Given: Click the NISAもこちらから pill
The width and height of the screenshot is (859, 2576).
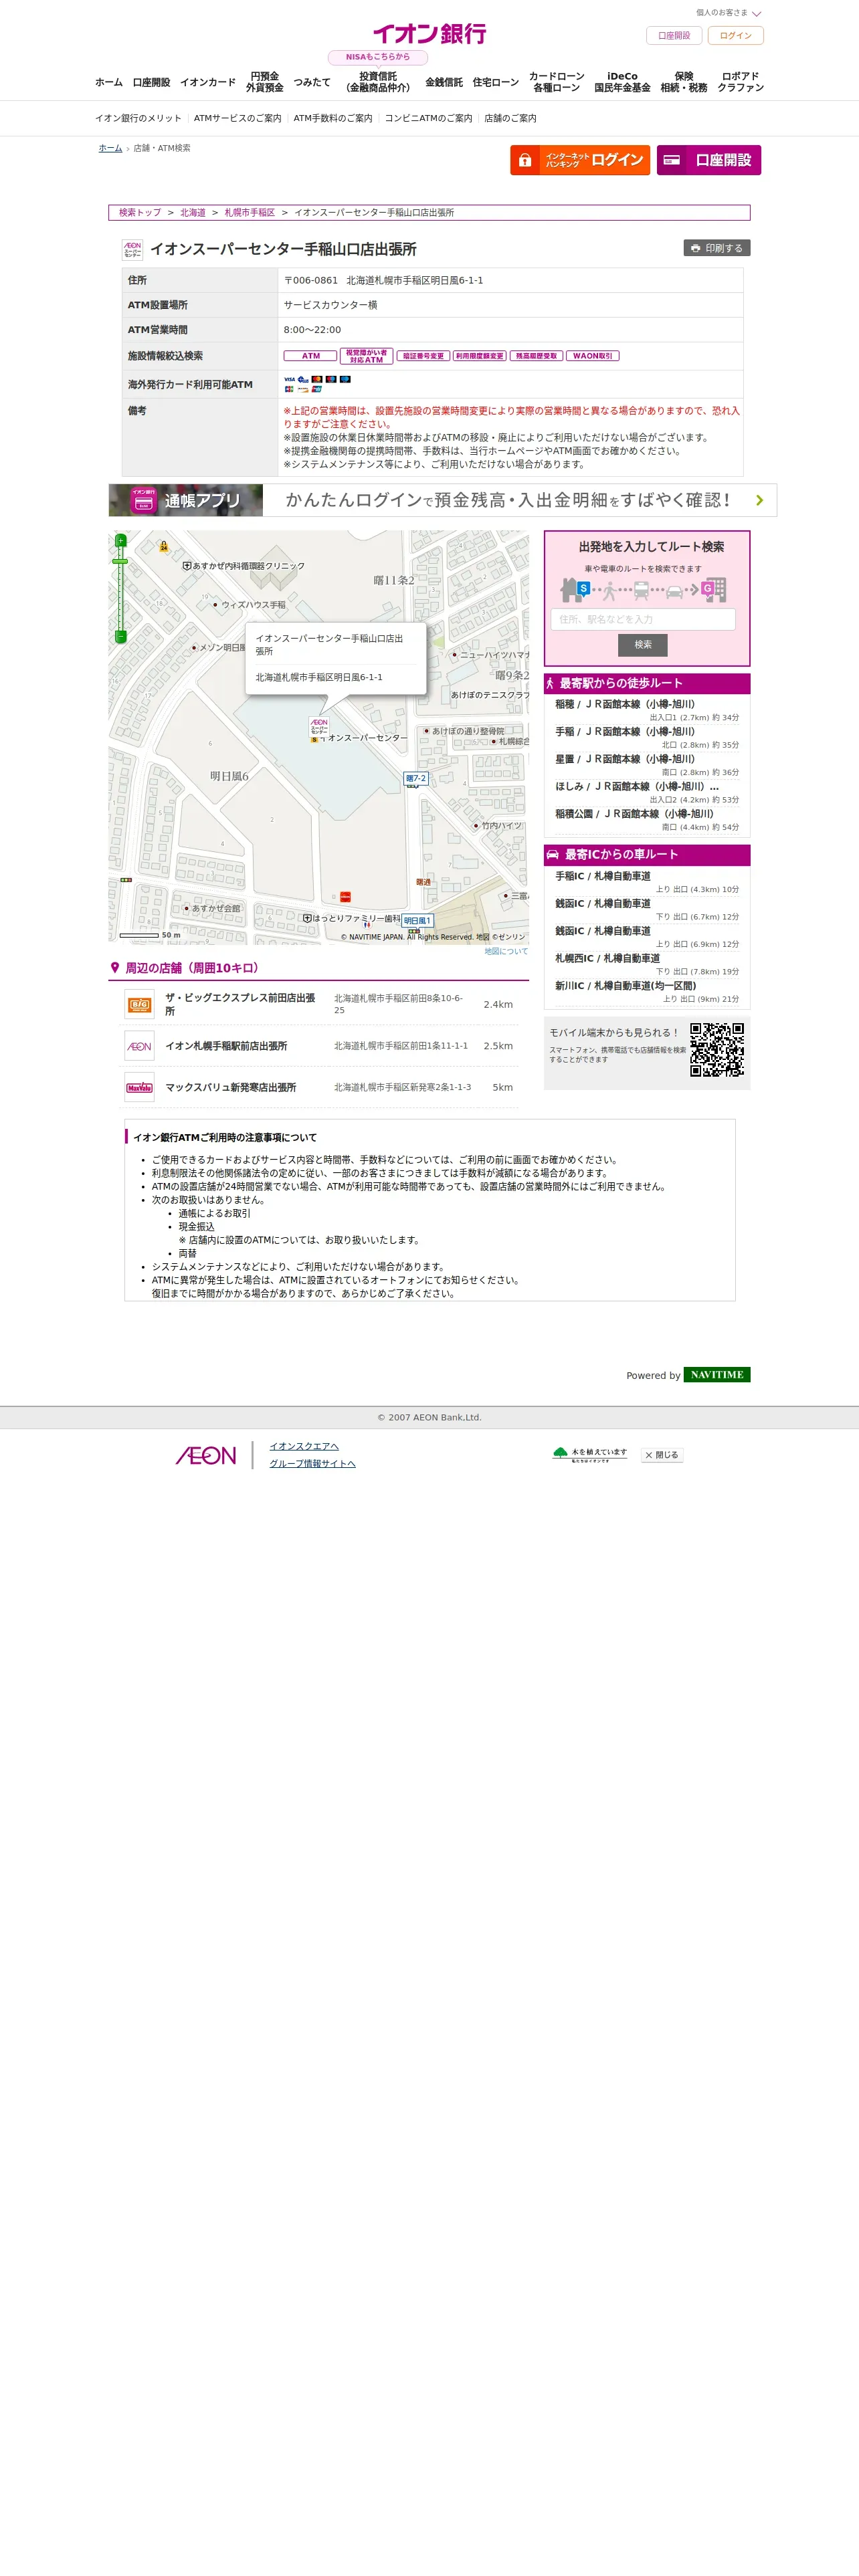Looking at the screenshot, I should coord(378,57).
